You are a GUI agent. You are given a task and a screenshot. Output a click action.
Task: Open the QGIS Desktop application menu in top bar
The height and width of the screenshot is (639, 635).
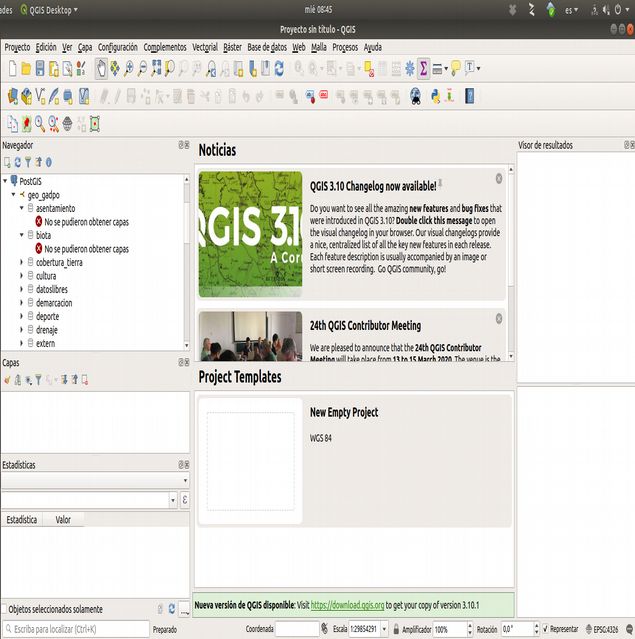[49, 10]
